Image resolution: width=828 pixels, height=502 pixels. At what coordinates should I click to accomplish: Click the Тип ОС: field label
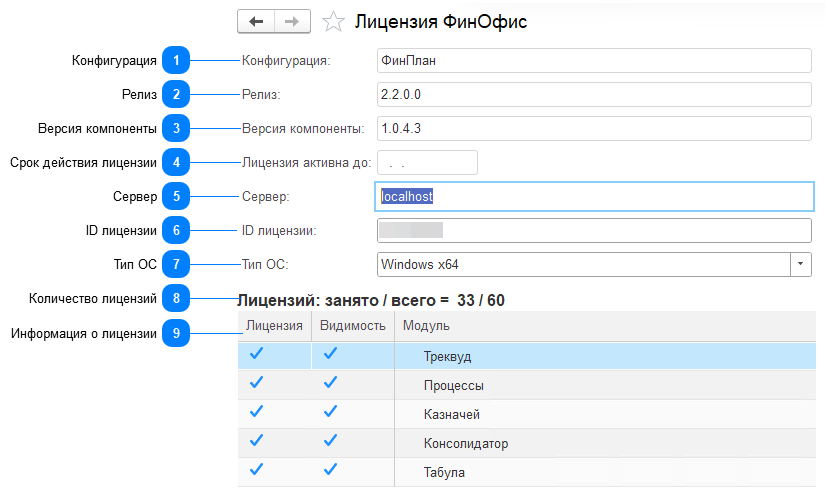(265, 264)
